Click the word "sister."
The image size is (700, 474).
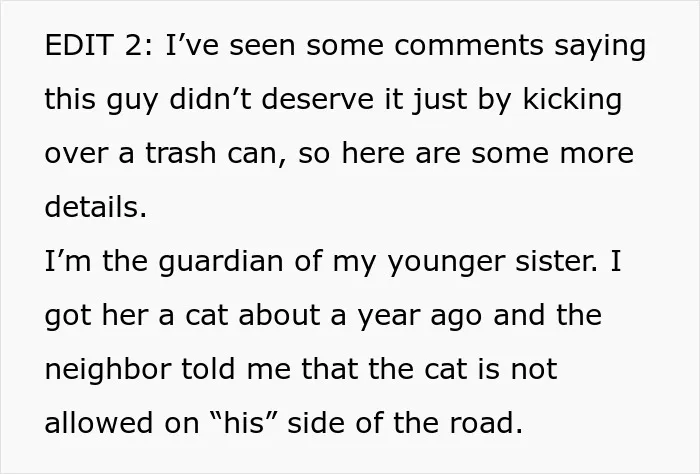[x=556, y=261]
